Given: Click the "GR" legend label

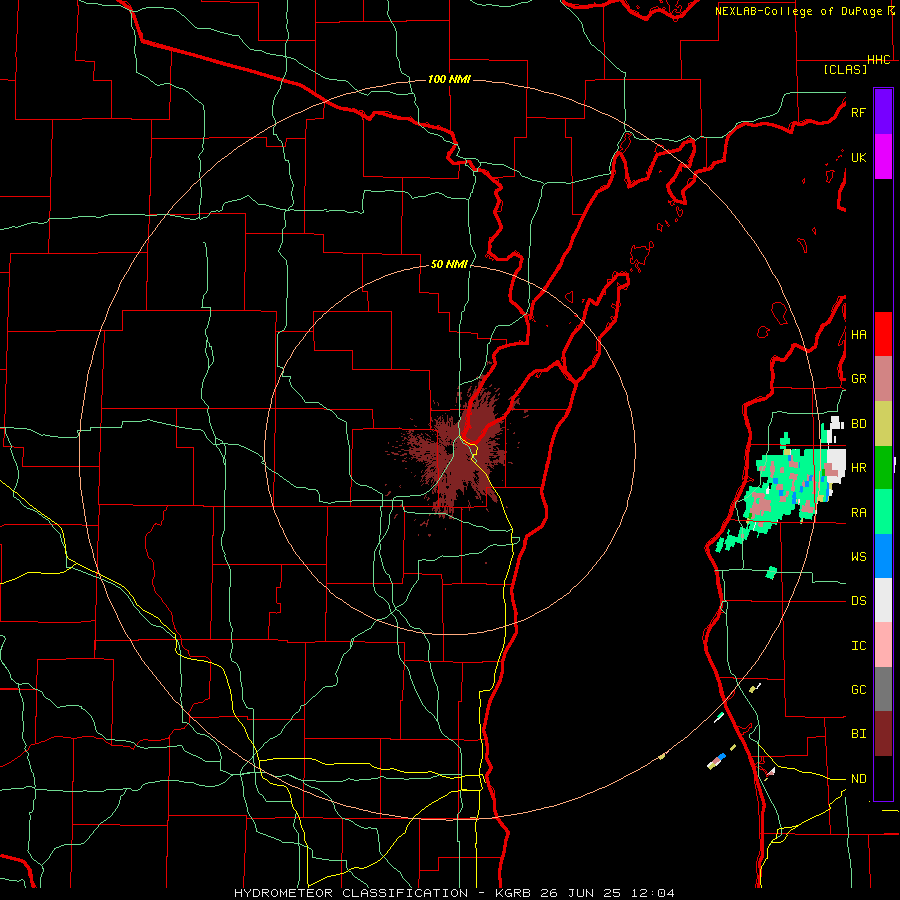Looking at the screenshot, I should [858, 379].
